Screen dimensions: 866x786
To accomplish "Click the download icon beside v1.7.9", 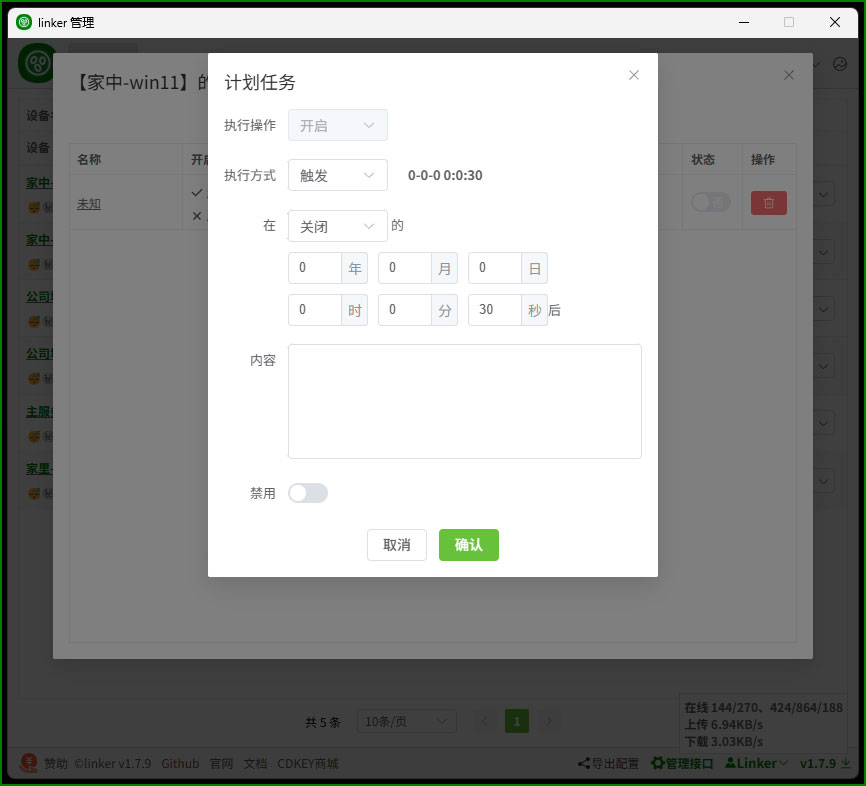I will [845, 763].
